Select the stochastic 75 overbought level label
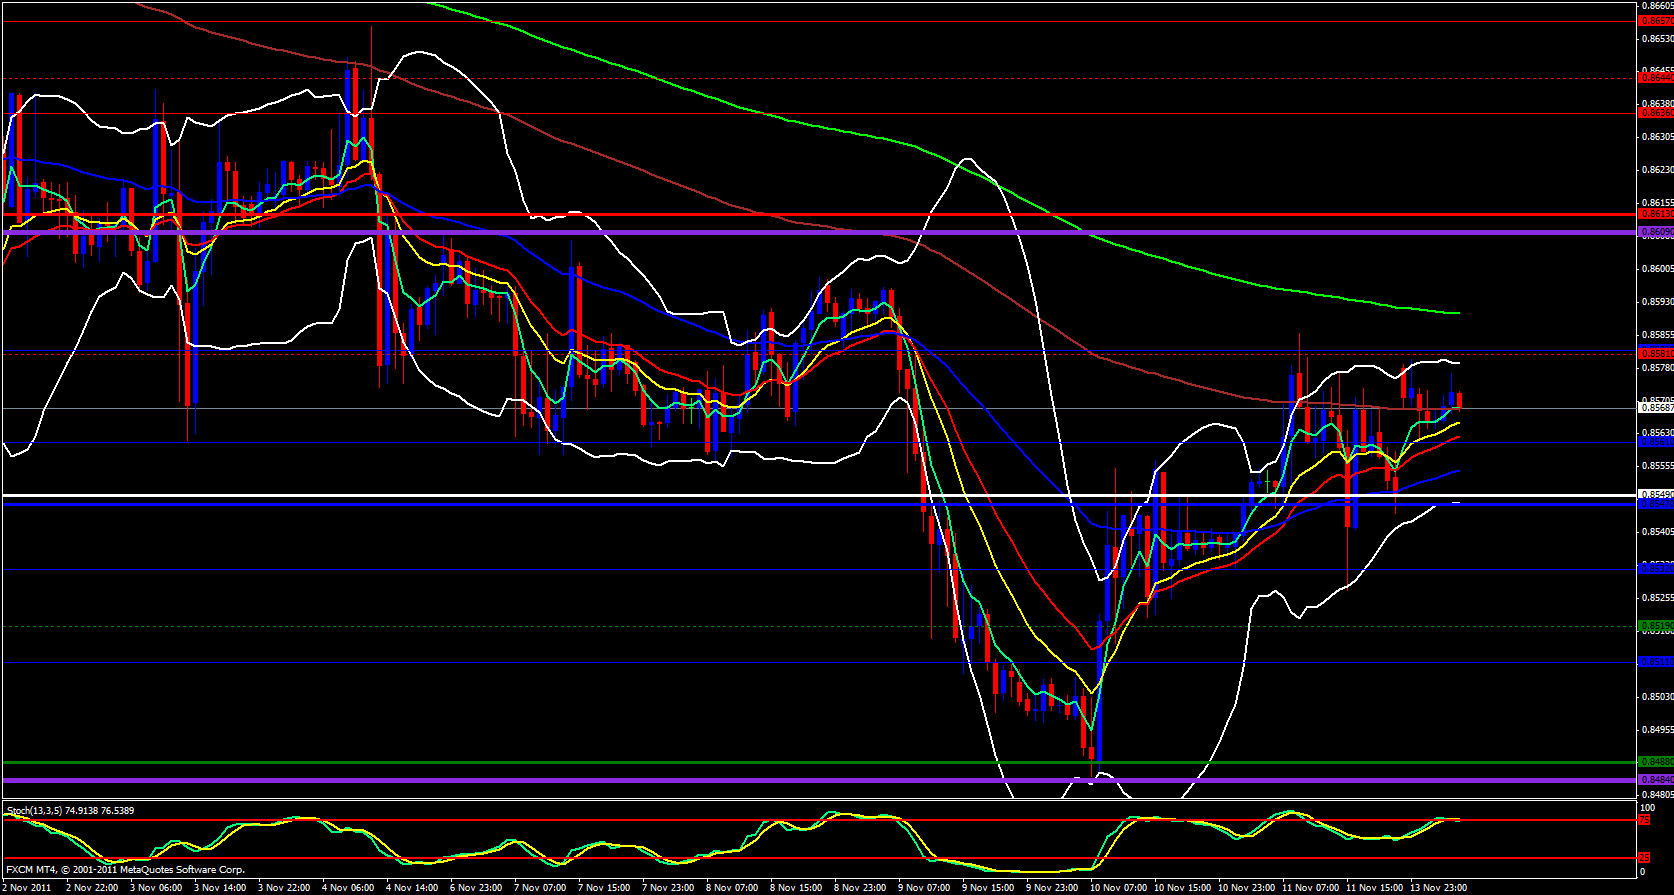This screenshot has height=895, width=1674. [1644, 820]
